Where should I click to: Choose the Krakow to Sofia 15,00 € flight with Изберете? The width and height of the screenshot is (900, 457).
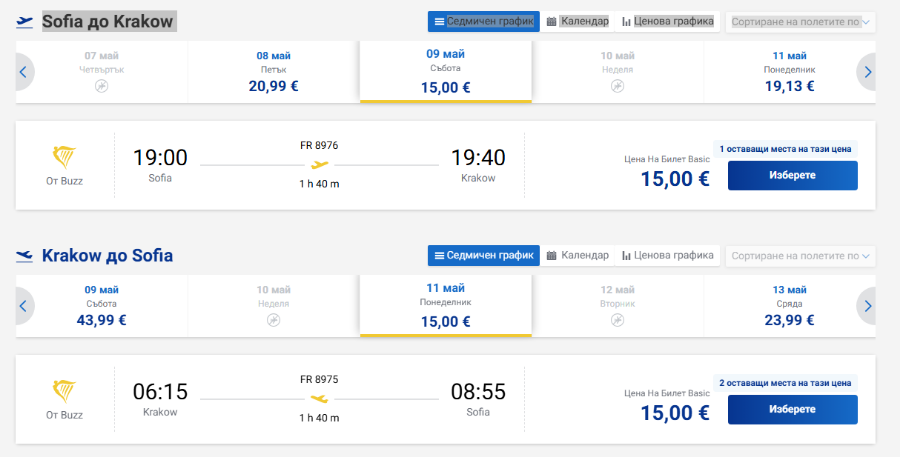pyautogui.click(x=793, y=409)
